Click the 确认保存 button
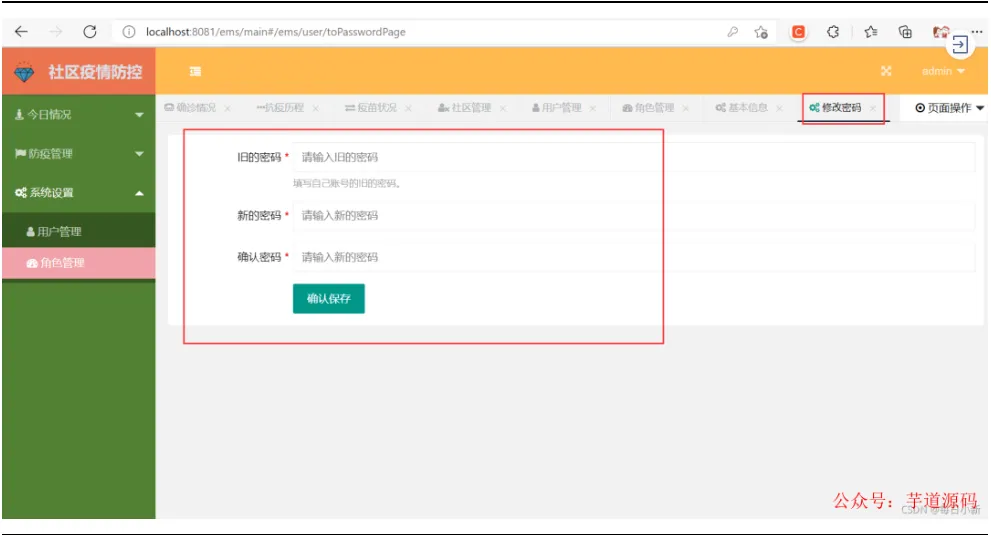Viewport: 991px width, 536px height. click(329, 298)
